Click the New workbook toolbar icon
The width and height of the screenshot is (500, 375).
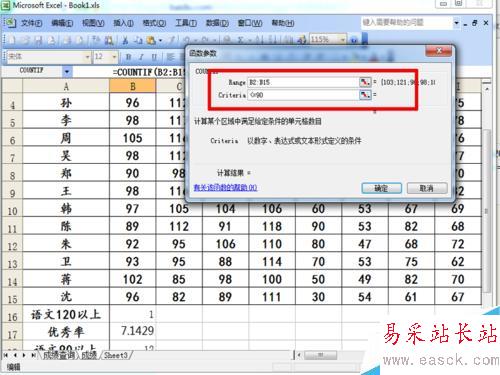coord(12,40)
